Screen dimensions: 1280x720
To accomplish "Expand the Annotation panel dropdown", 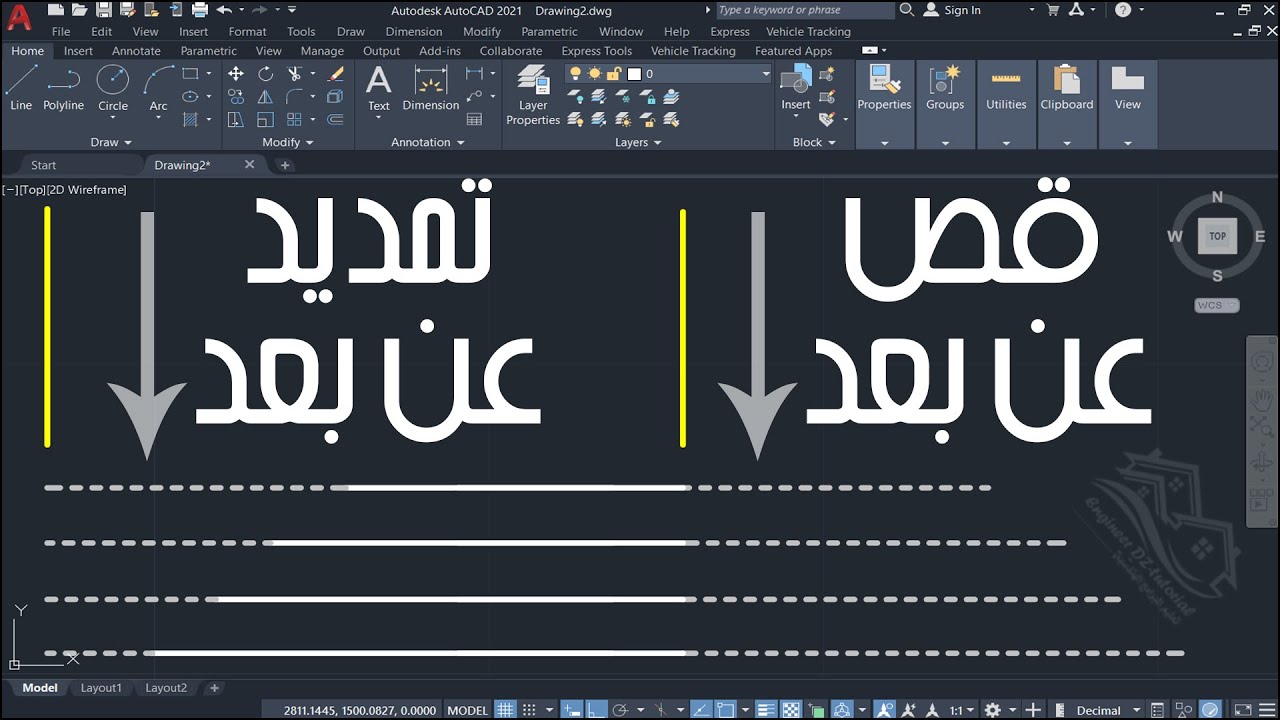I will coord(427,142).
